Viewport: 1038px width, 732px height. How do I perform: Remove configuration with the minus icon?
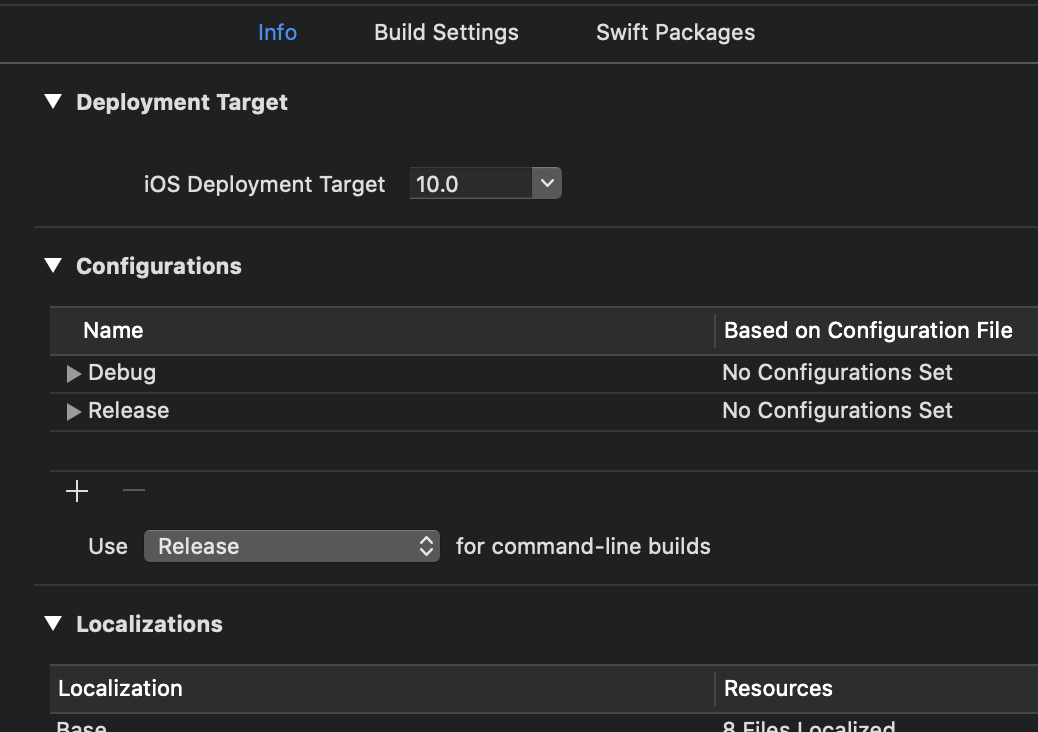(134, 491)
